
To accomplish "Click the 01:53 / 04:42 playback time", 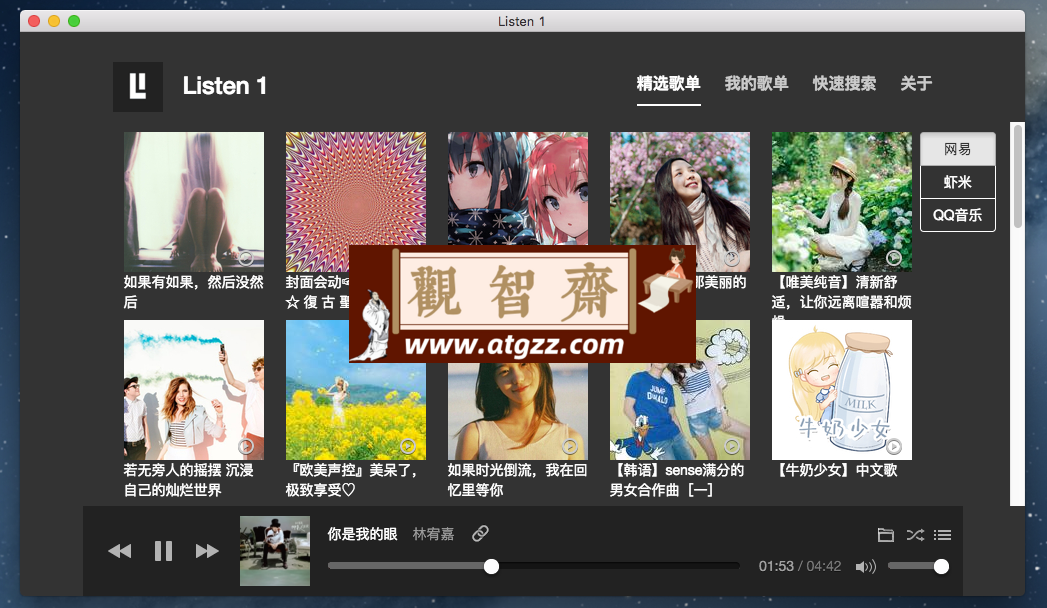I will coord(800,567).
